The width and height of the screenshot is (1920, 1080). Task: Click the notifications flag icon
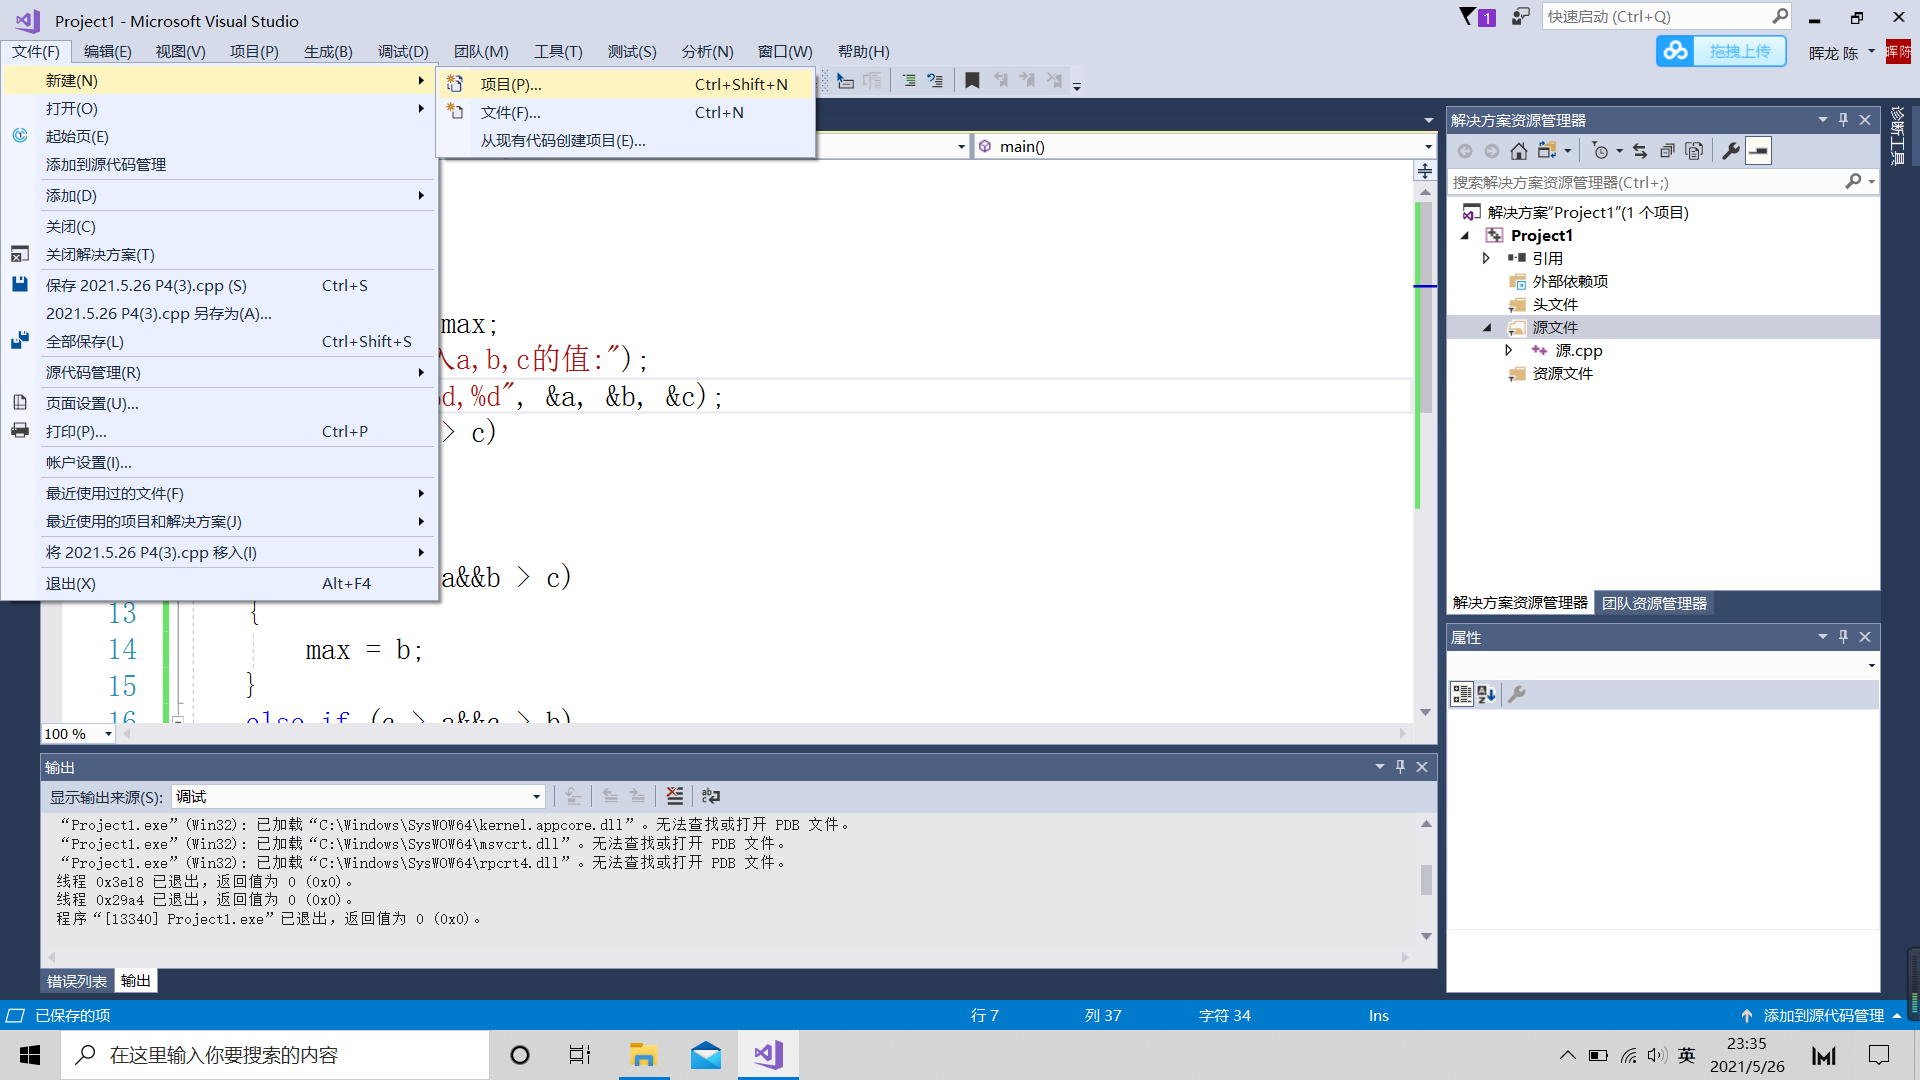tap(1467, 17)
